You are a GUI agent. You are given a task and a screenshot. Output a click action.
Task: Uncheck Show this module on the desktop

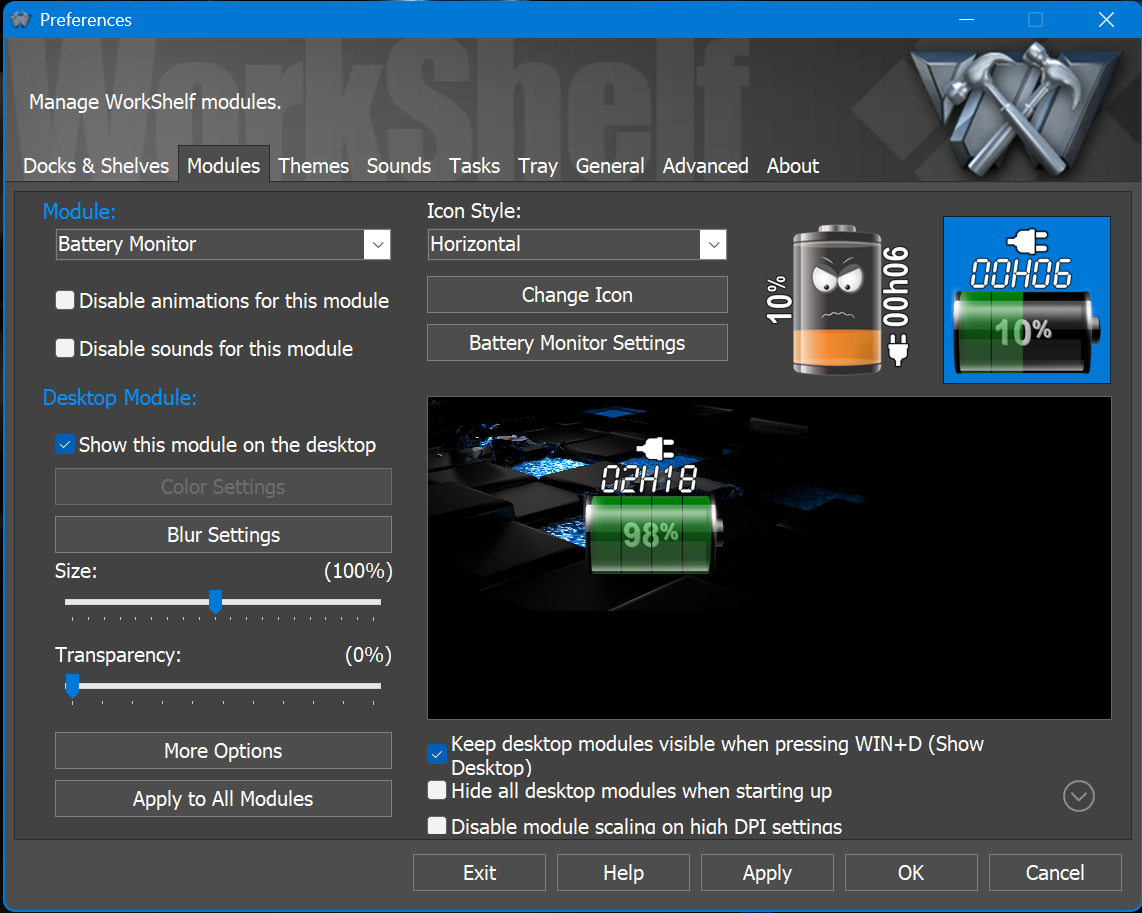click(x=65, y=445)
